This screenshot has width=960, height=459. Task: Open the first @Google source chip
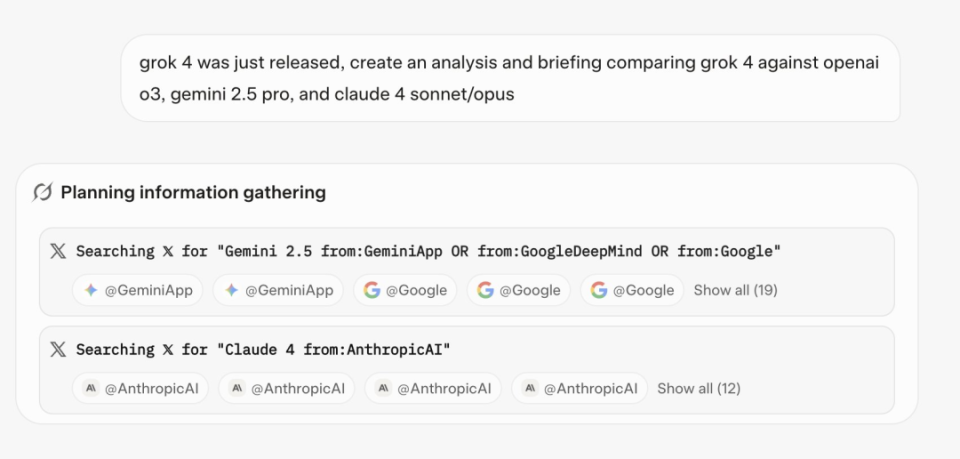click(405, 290)
